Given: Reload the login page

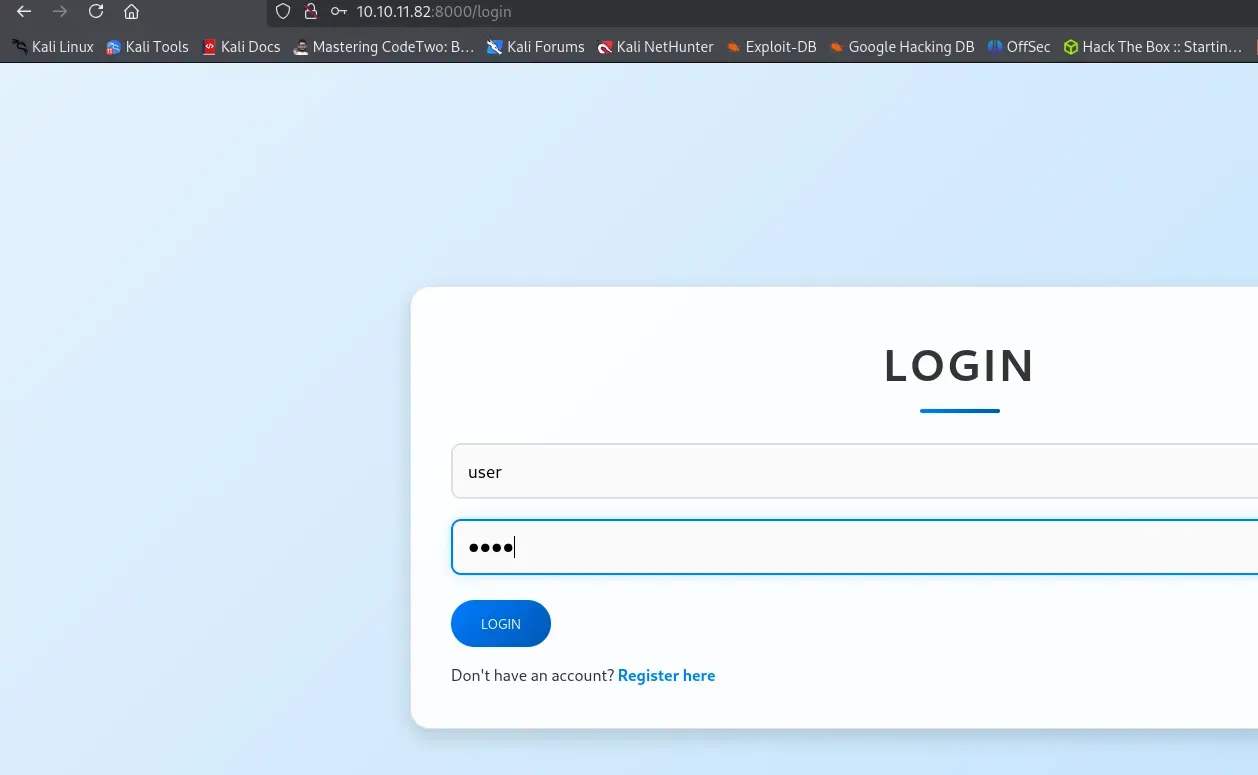Looking at the screenshot, I should (x=96, y=12).
